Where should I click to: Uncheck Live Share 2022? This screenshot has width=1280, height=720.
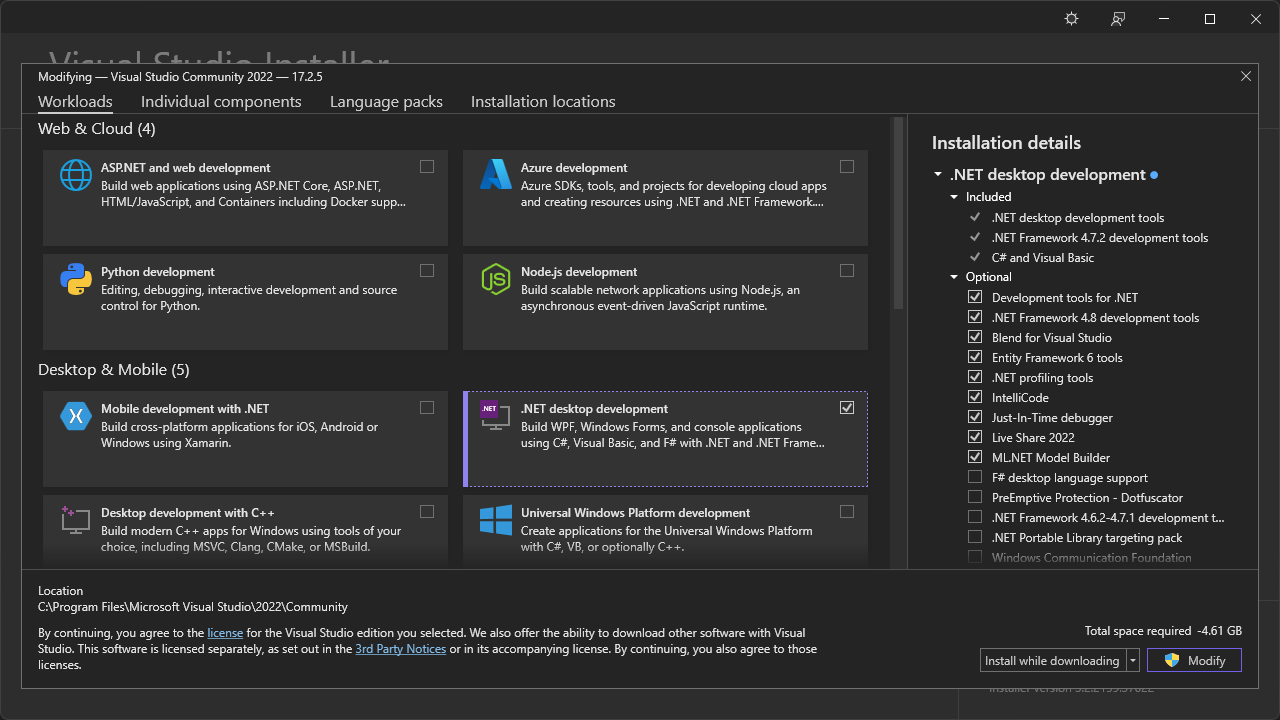[x=975, y=438]
